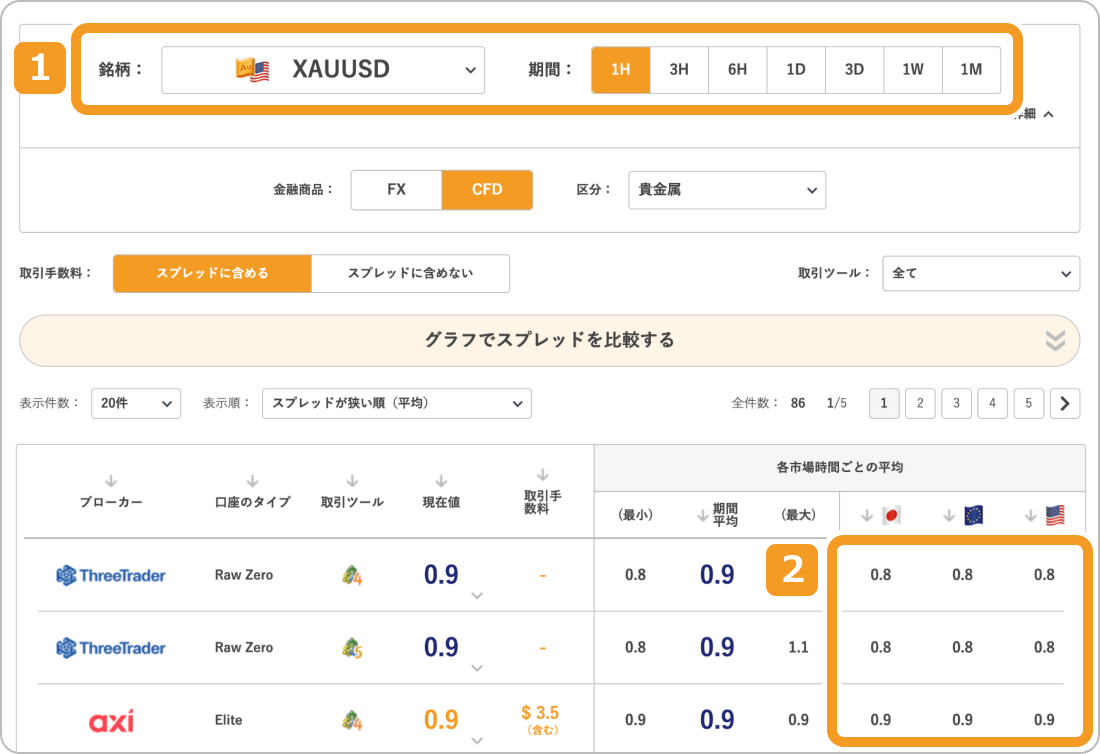The height and width of the screenshot is (754, 1100).
Task: Click the first ThreeTrader logo
Action: coord(111,575)
